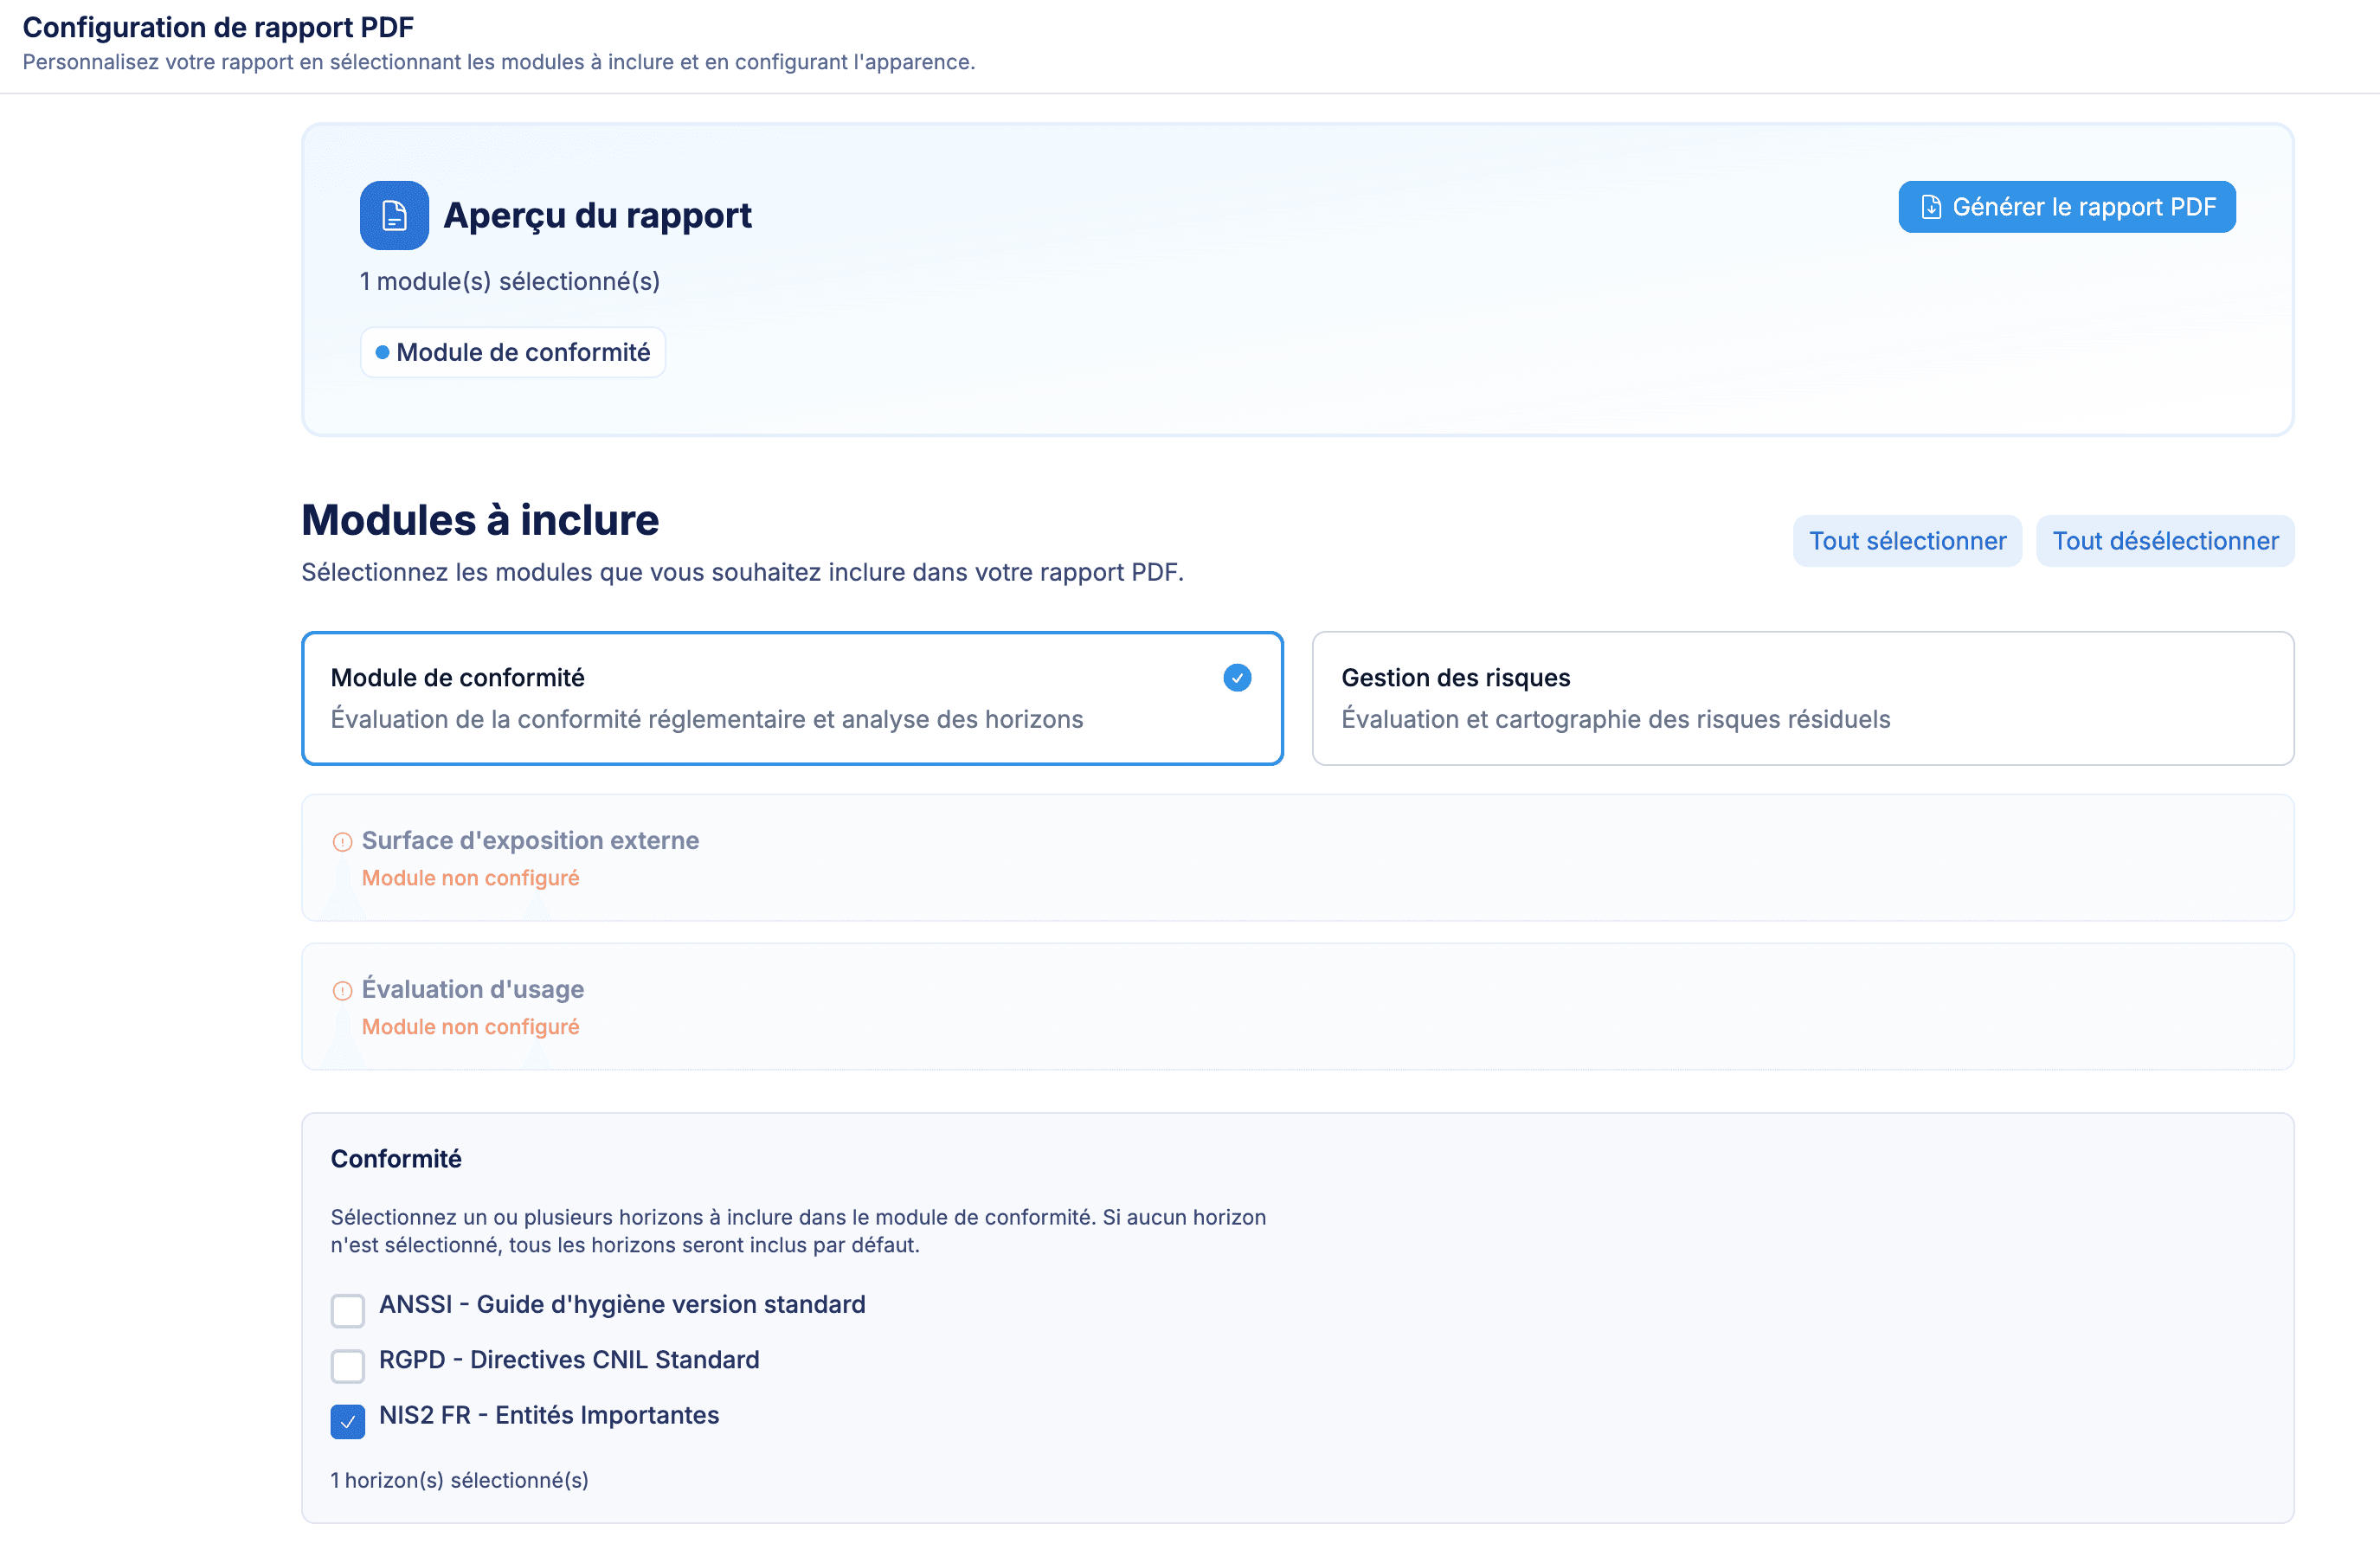Click the document icon beside Aperçu du rapport
The height and width of the screenshot is (1563, 2380).
(393, 214)
